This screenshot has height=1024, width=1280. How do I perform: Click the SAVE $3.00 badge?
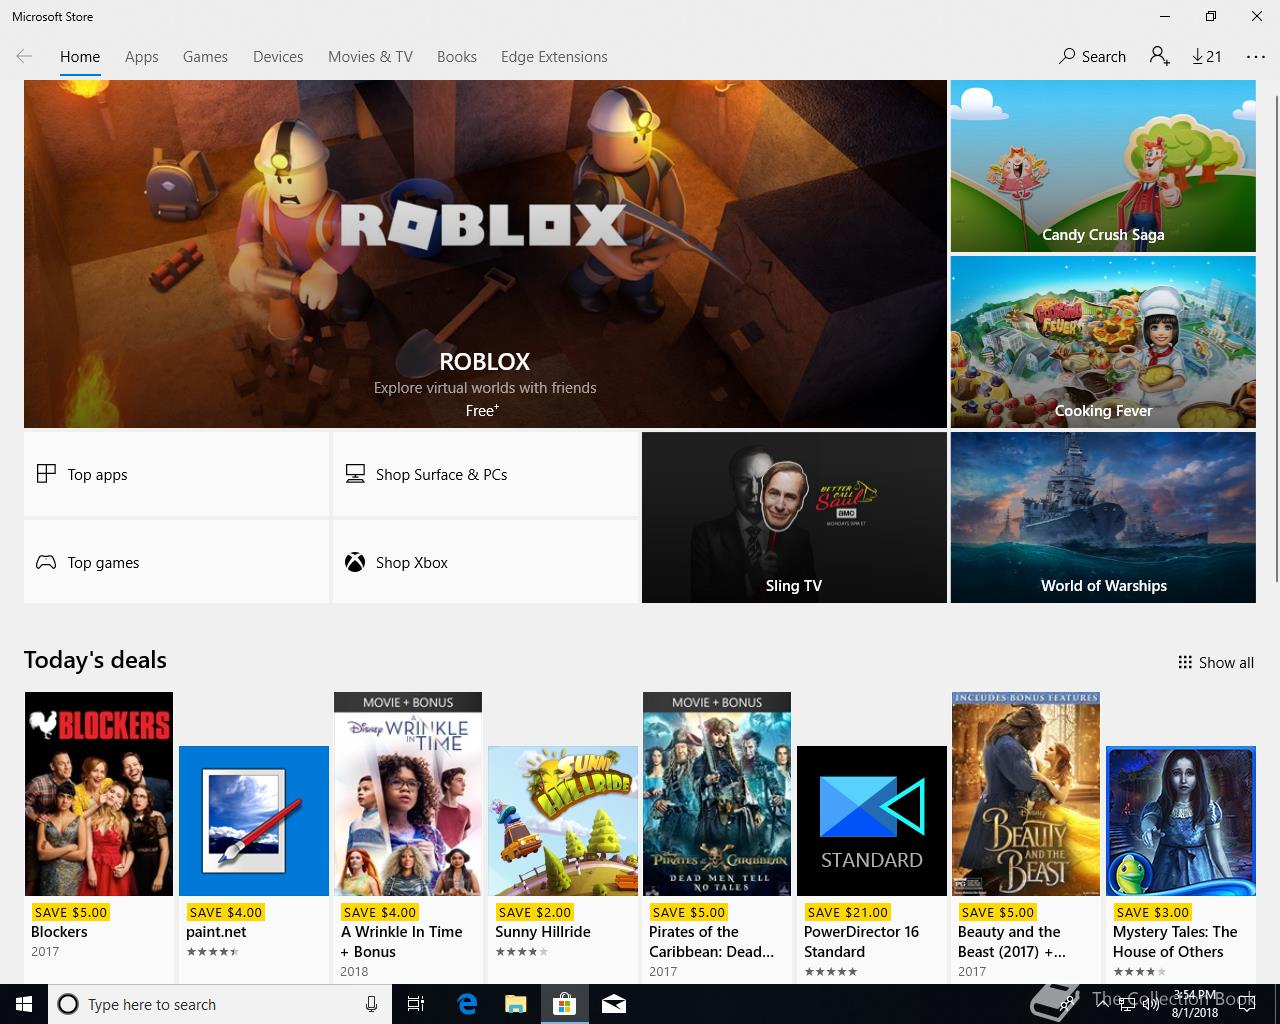click(1152, 912)
